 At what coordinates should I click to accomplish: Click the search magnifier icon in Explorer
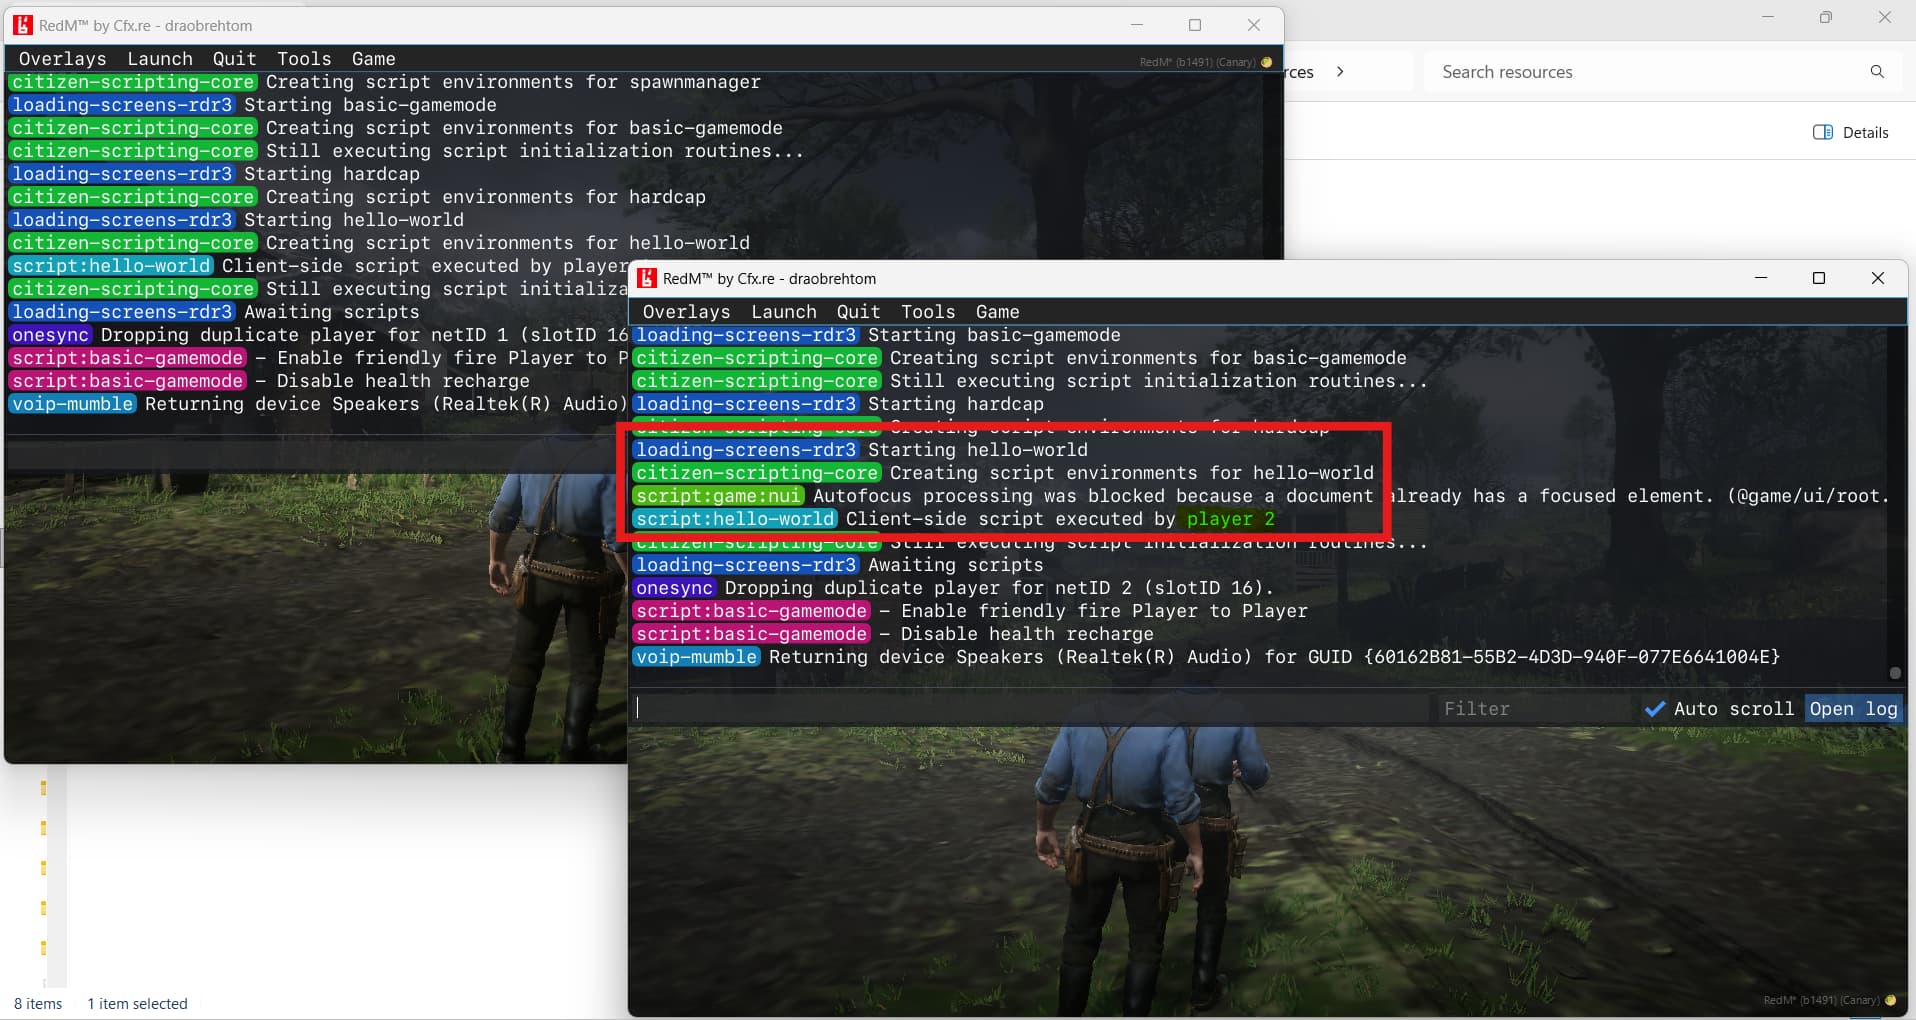[x=1877, y=72]
